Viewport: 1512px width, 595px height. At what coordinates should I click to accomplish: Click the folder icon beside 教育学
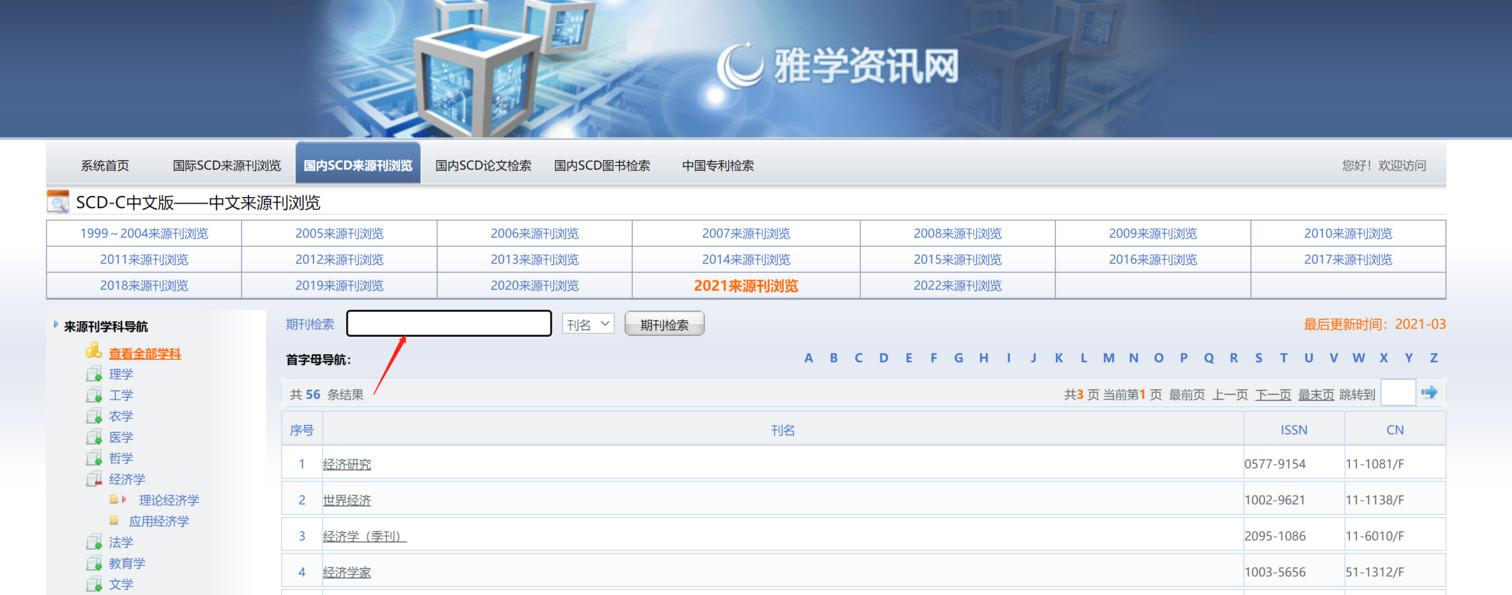tap(94, 563)
